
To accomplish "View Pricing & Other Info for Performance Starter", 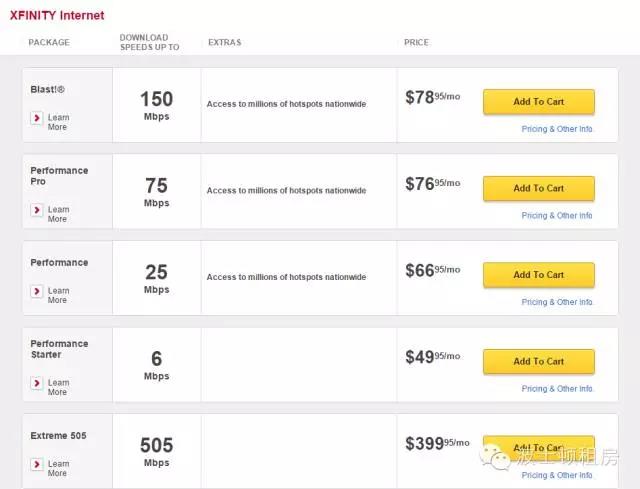I will 557,389.
